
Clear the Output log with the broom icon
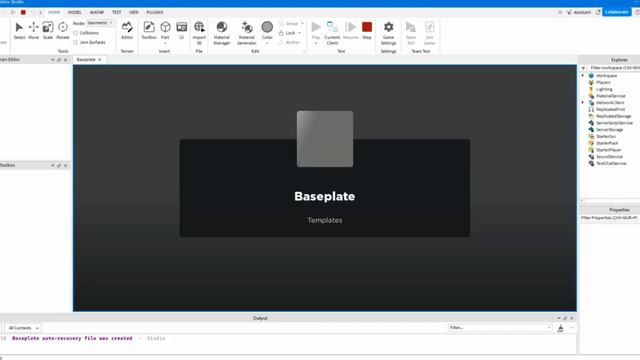point(560,328)
